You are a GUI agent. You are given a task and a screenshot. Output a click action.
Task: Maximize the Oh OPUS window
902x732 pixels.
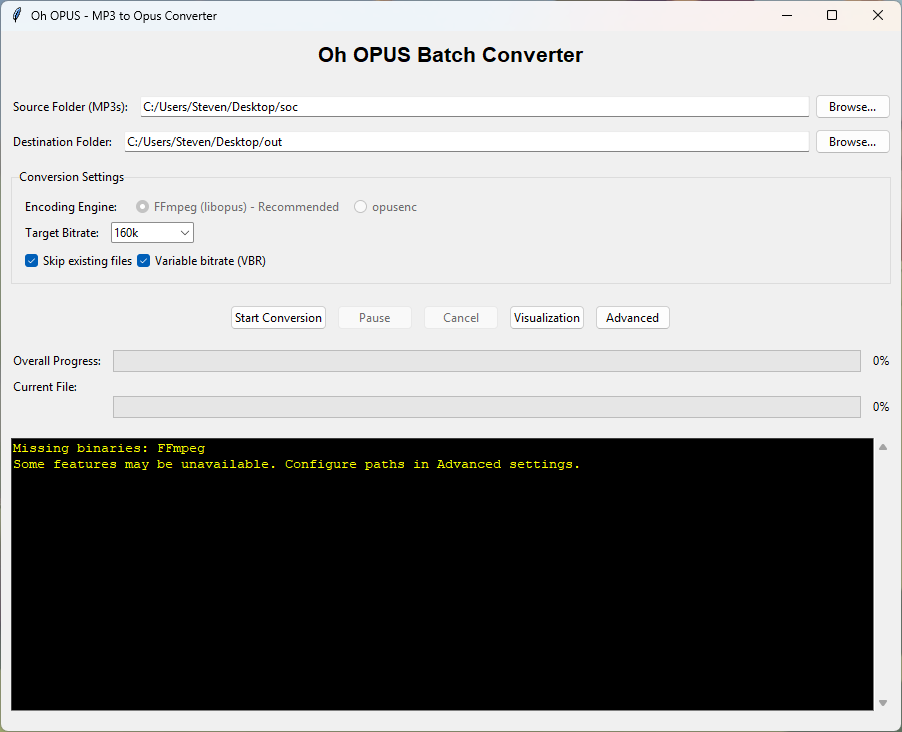(832, 16)
